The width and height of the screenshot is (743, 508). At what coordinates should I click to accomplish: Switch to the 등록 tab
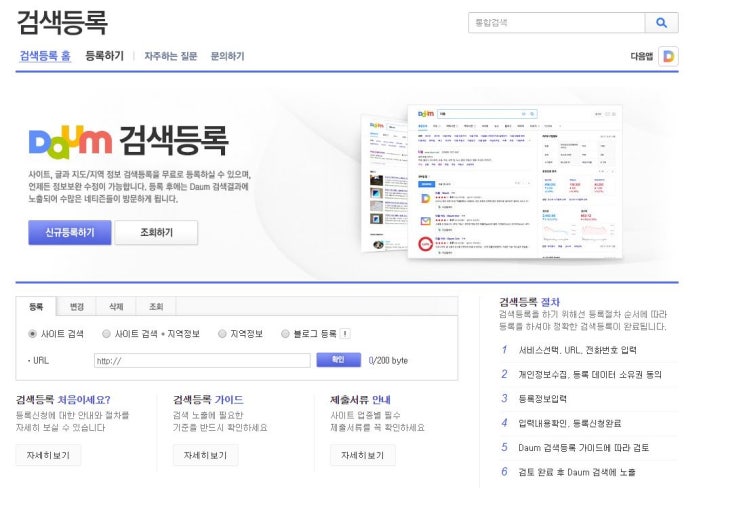36,307
